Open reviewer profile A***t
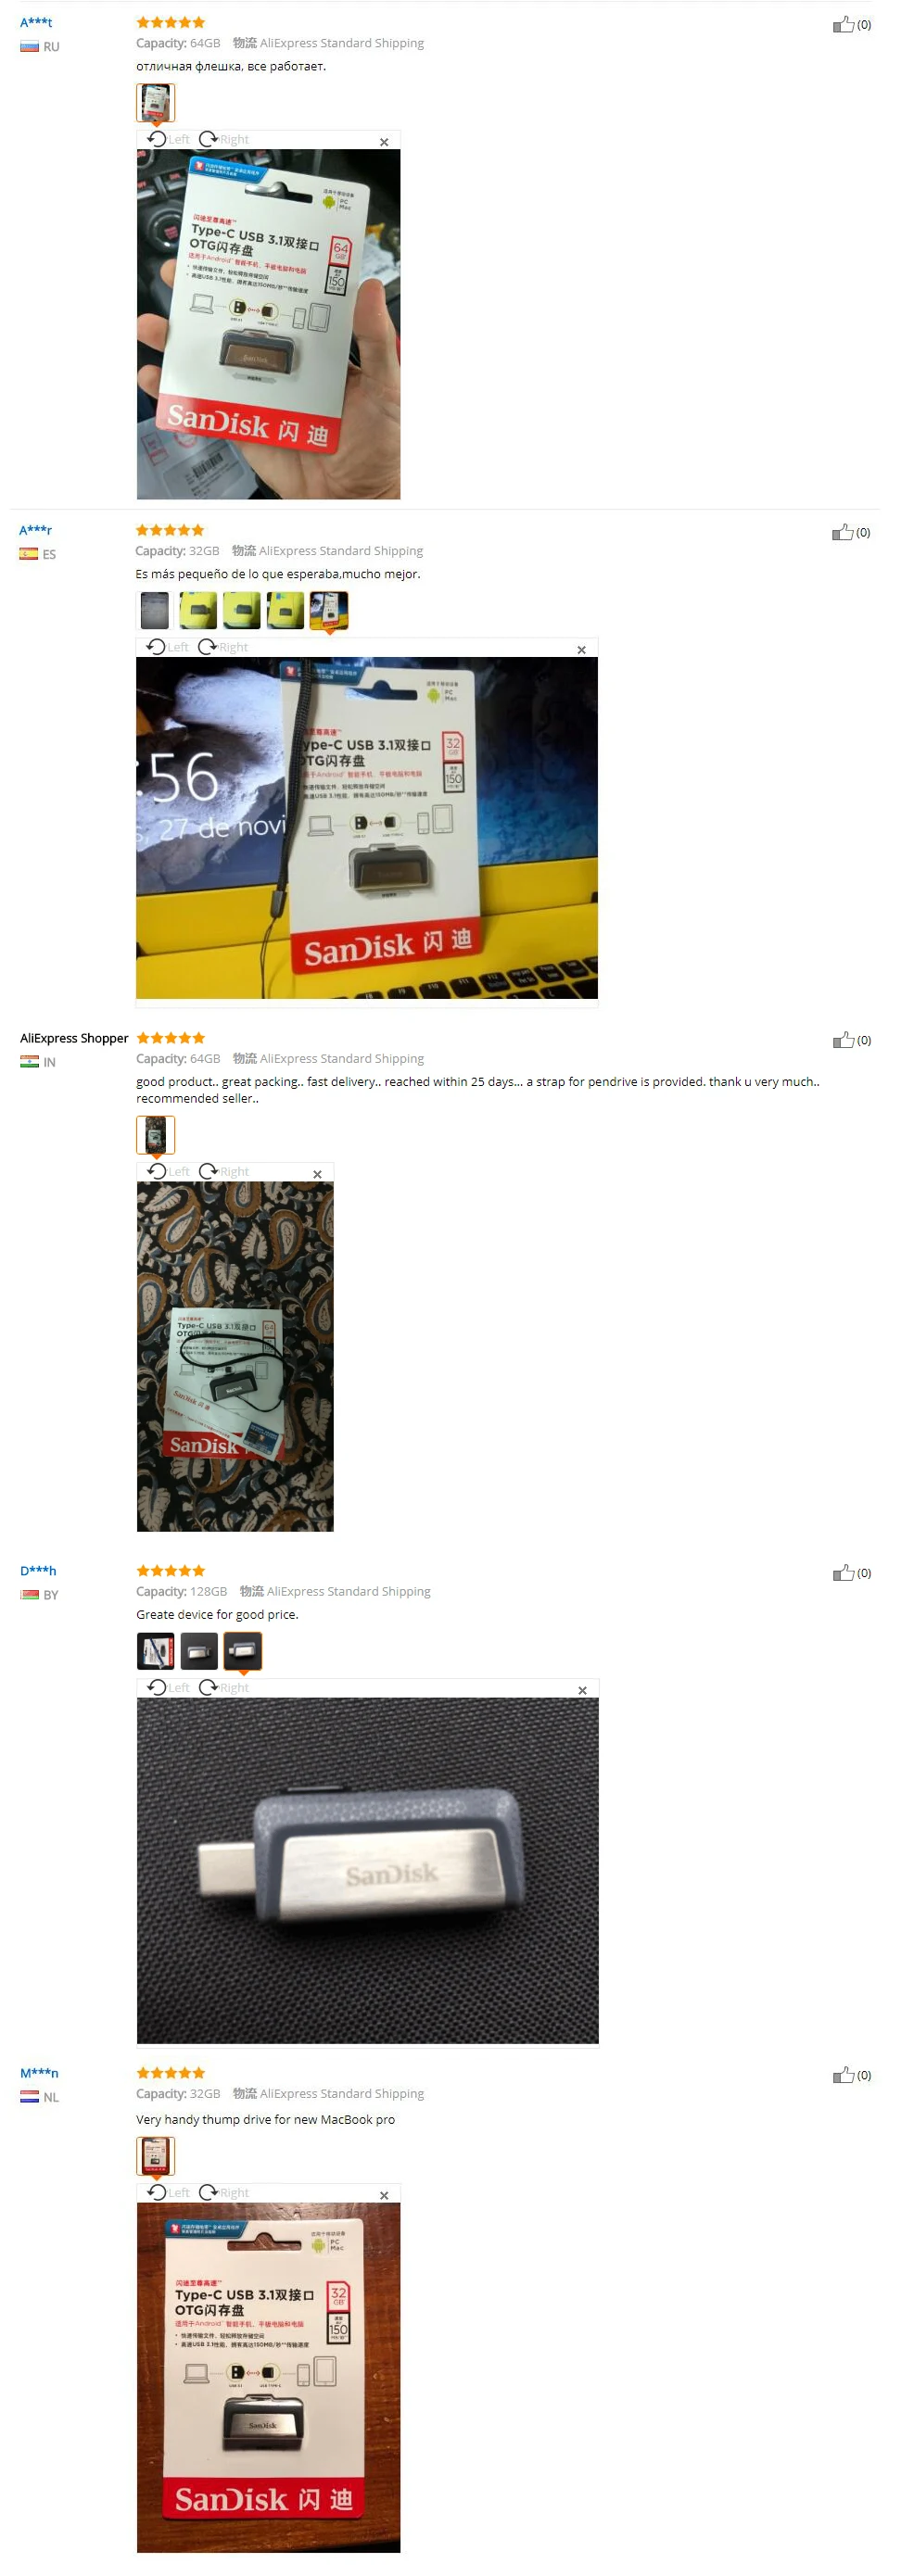 click(x=36, y=22)
